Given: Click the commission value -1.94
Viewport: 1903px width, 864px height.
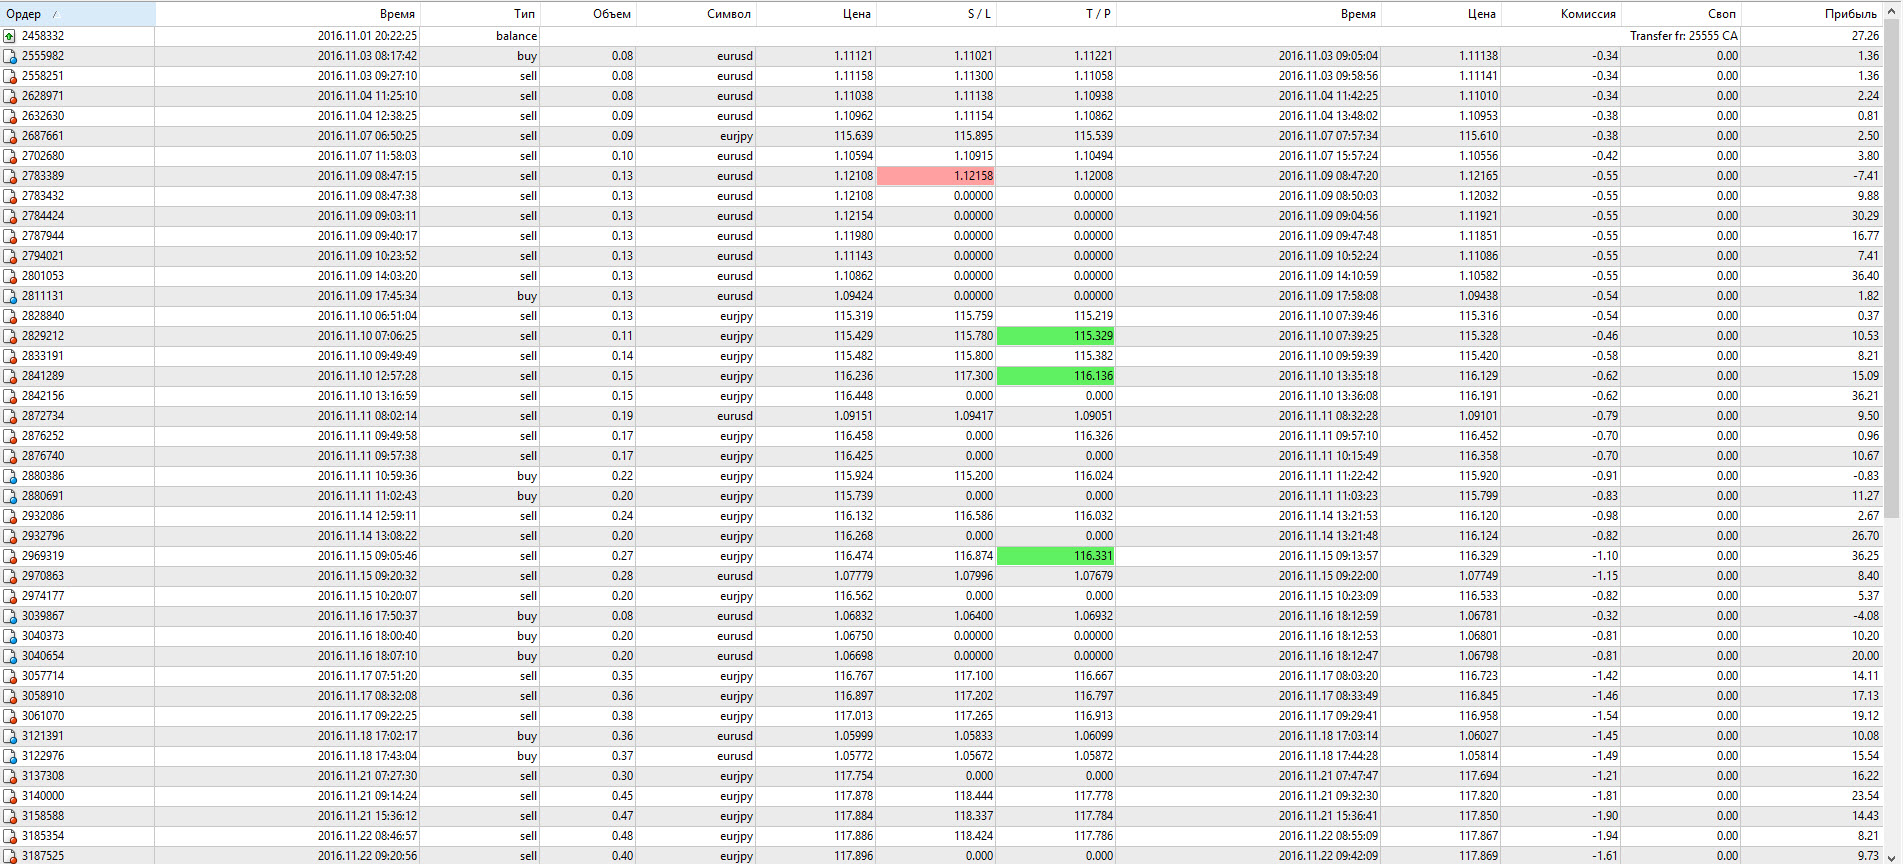Looking at the screenshot, I should 1605,836.
